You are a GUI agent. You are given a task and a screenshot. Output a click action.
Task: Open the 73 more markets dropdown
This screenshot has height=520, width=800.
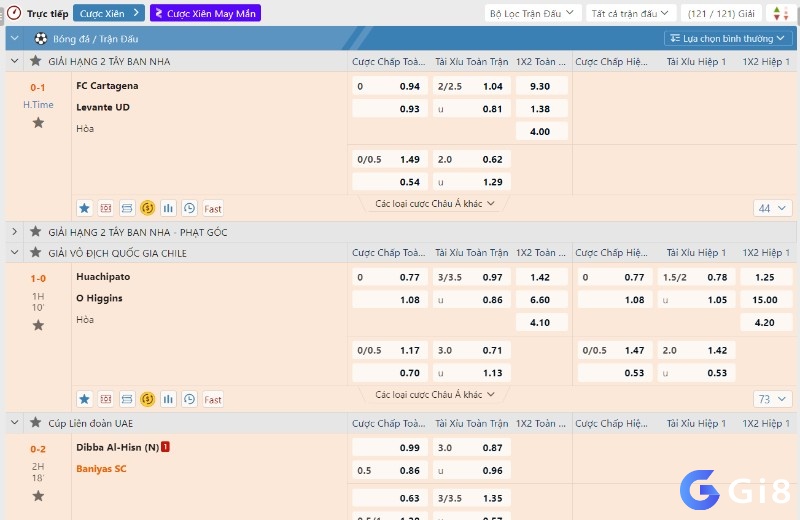[x=772, y=399]
